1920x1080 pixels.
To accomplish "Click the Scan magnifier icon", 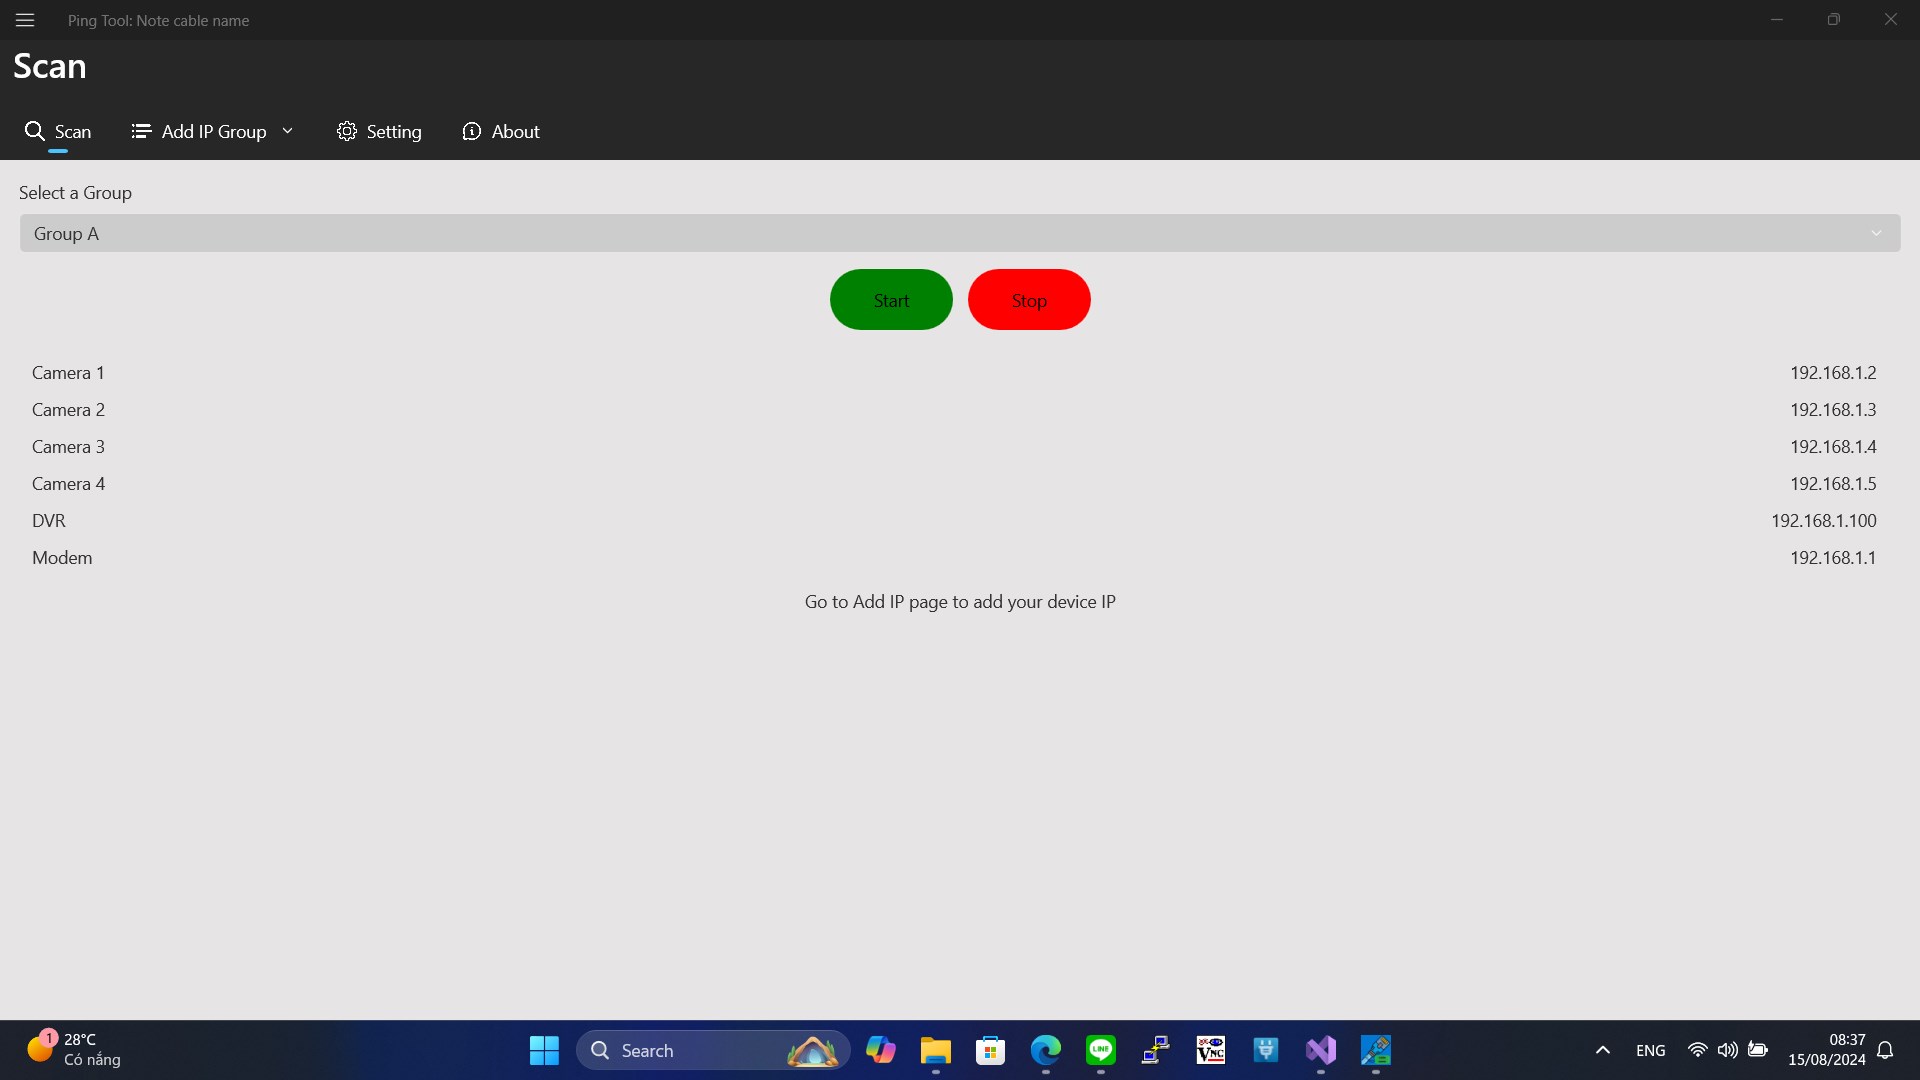I will pos(35,131).
